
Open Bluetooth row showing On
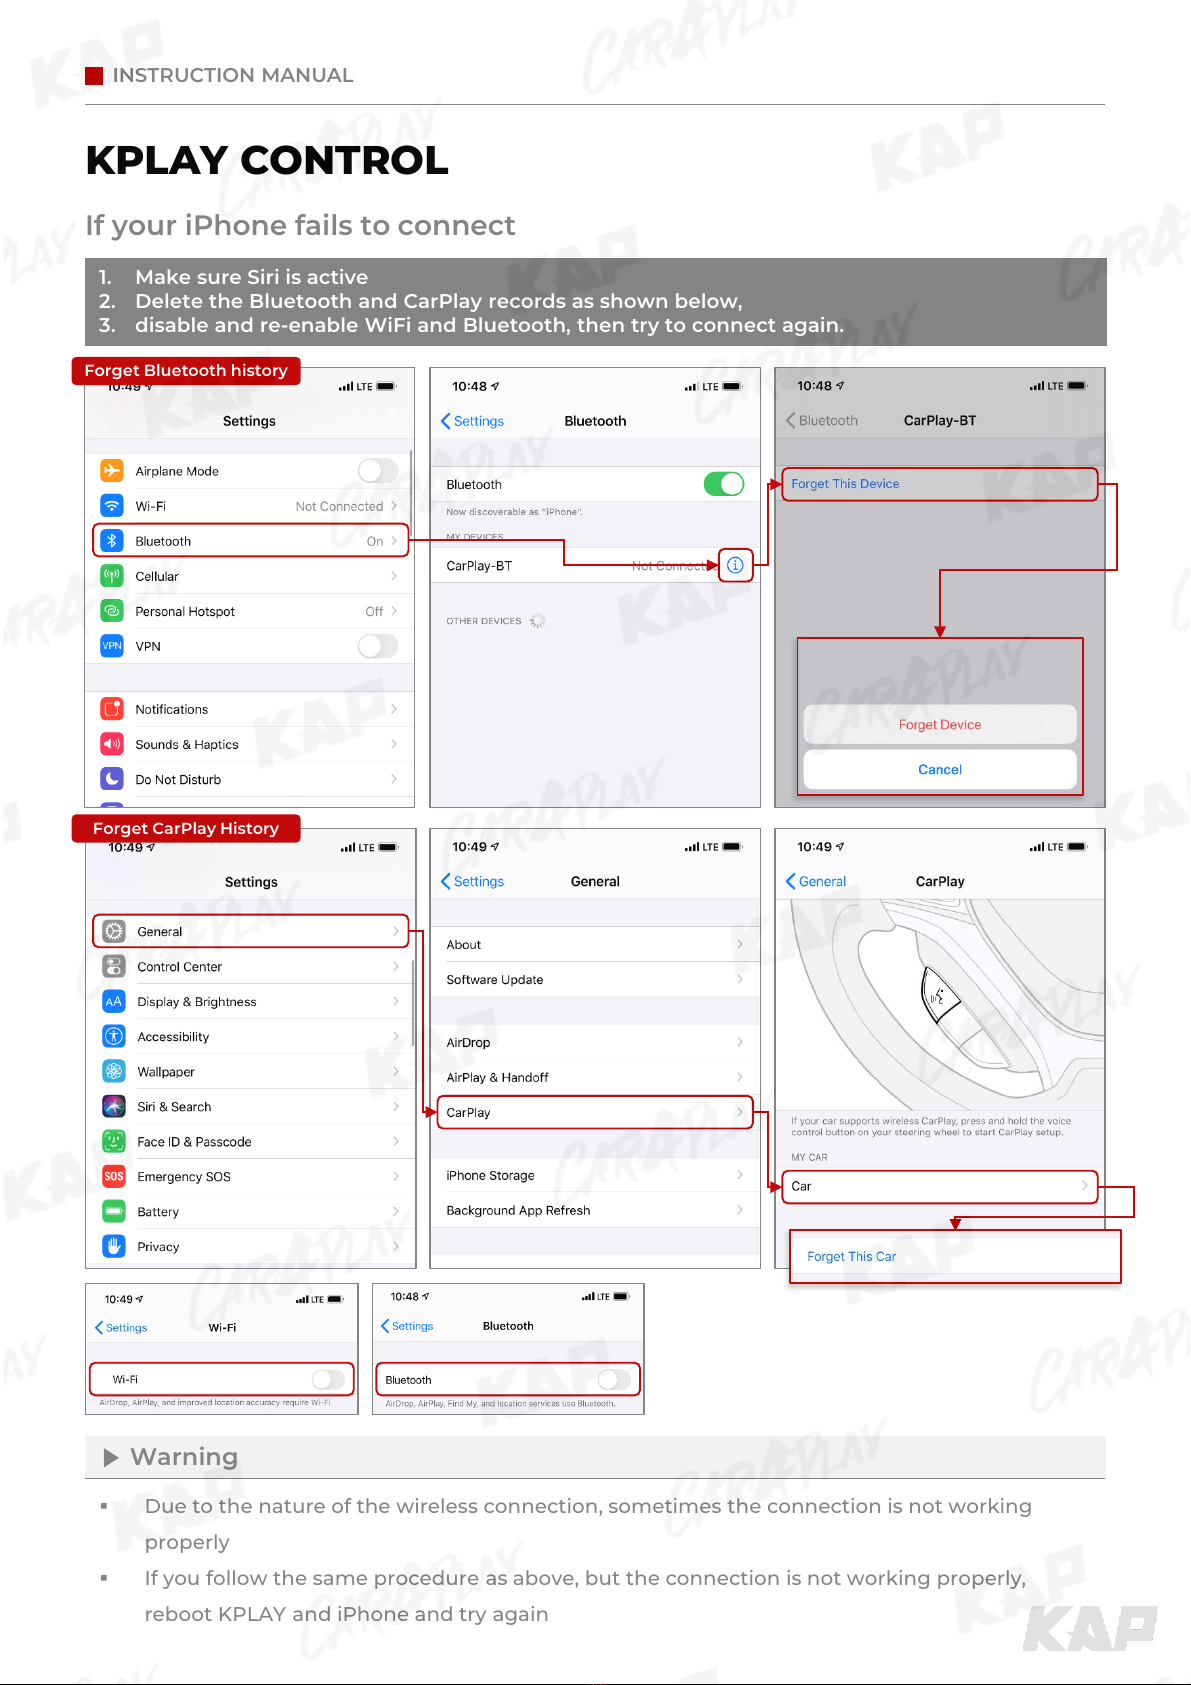click(251, 541)
